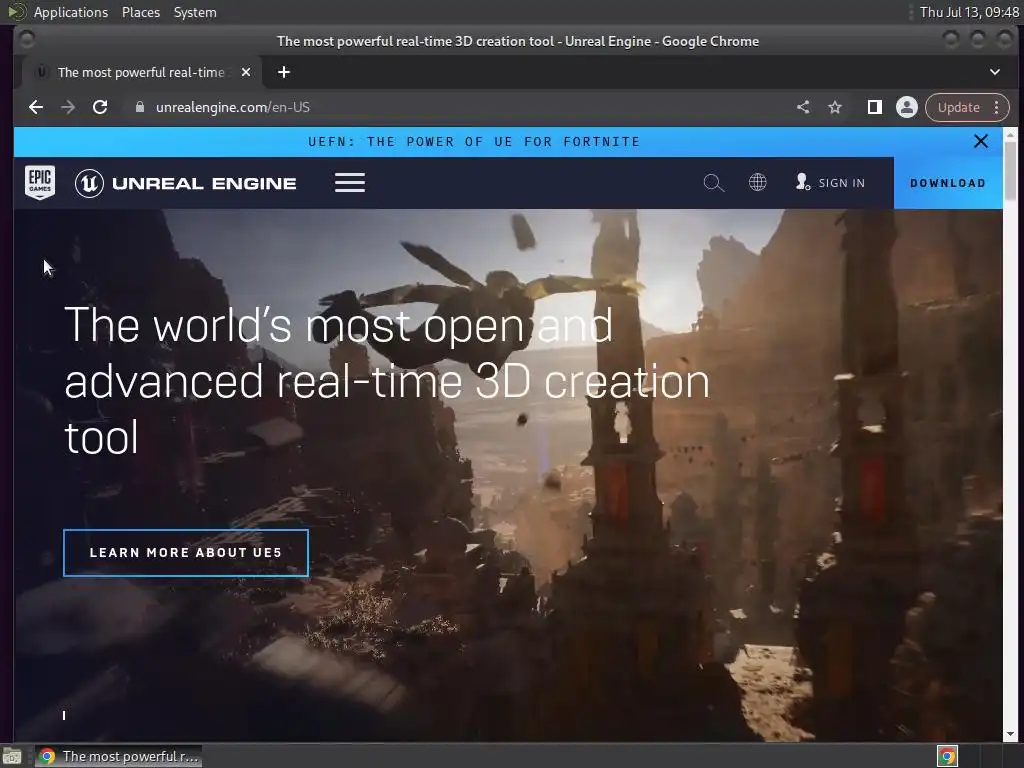The width and height of the screenshot is (1024, 768).
Task: Click the hero headline text
Action: [x=387, y=381]
